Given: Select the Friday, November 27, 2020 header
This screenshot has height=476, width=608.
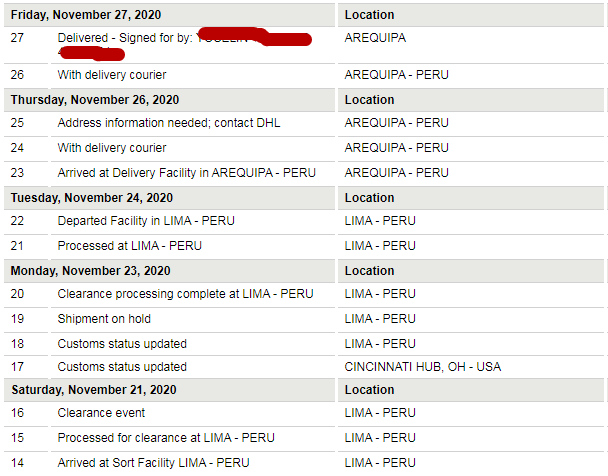Looking at the screenshot, I should (86, 15).
